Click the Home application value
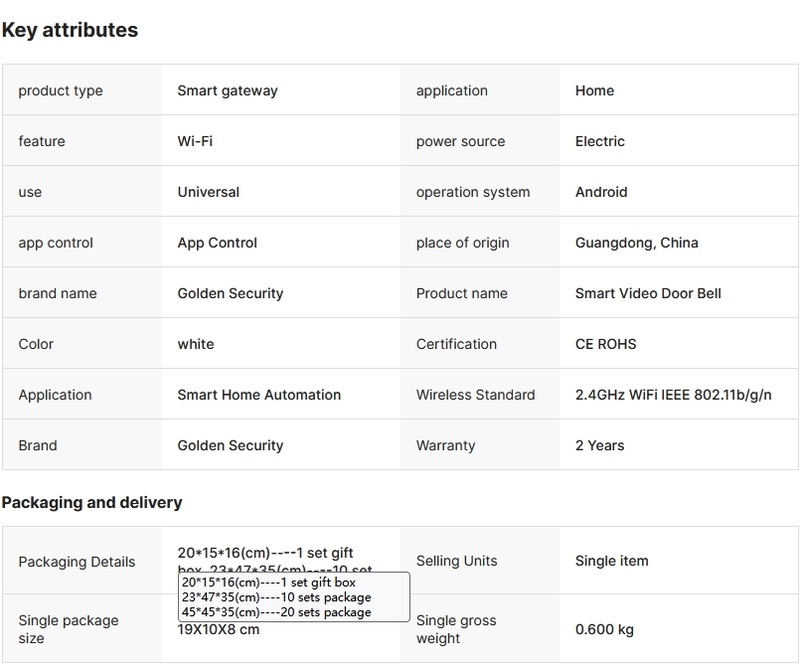 594,90
